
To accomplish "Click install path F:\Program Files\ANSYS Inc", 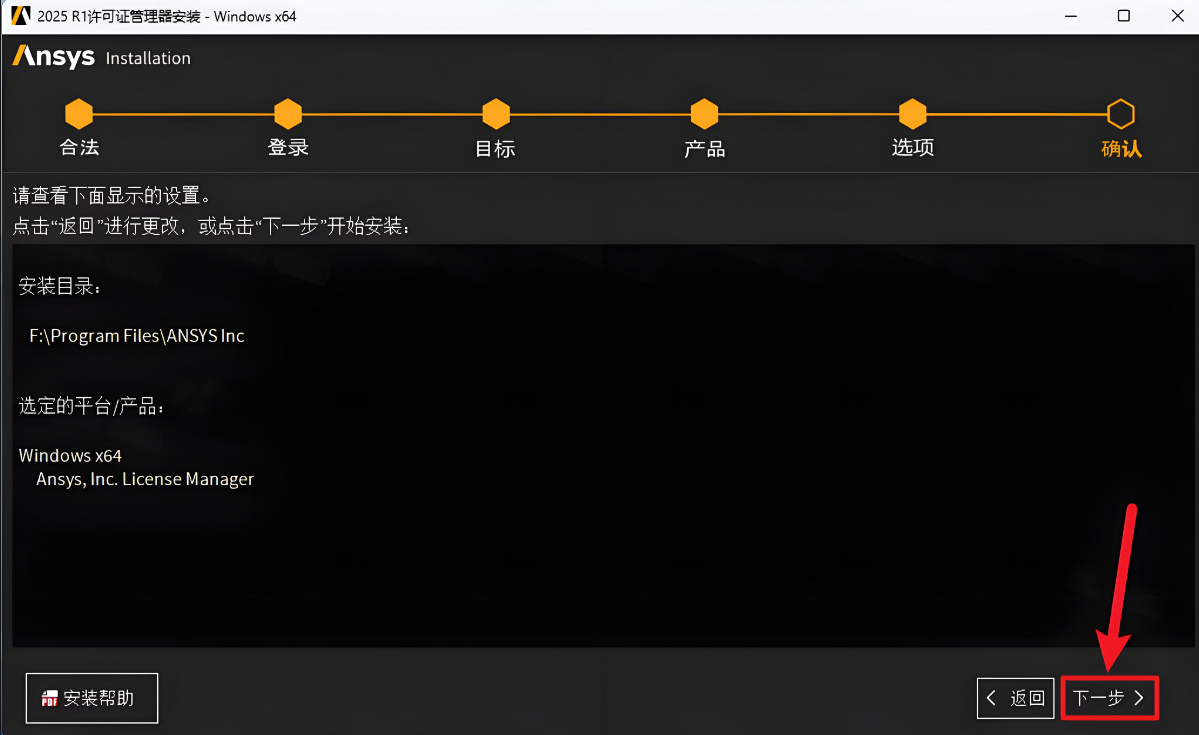I will (137, 336).
